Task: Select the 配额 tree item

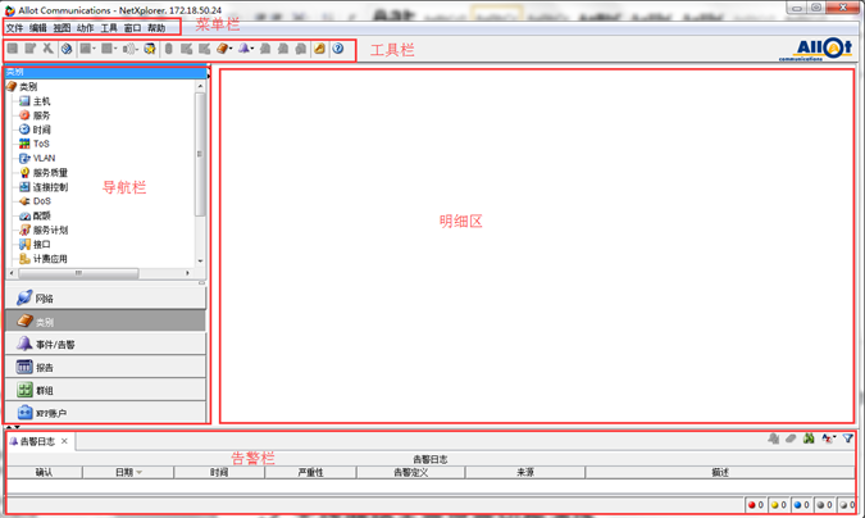Action: (41, 216)
